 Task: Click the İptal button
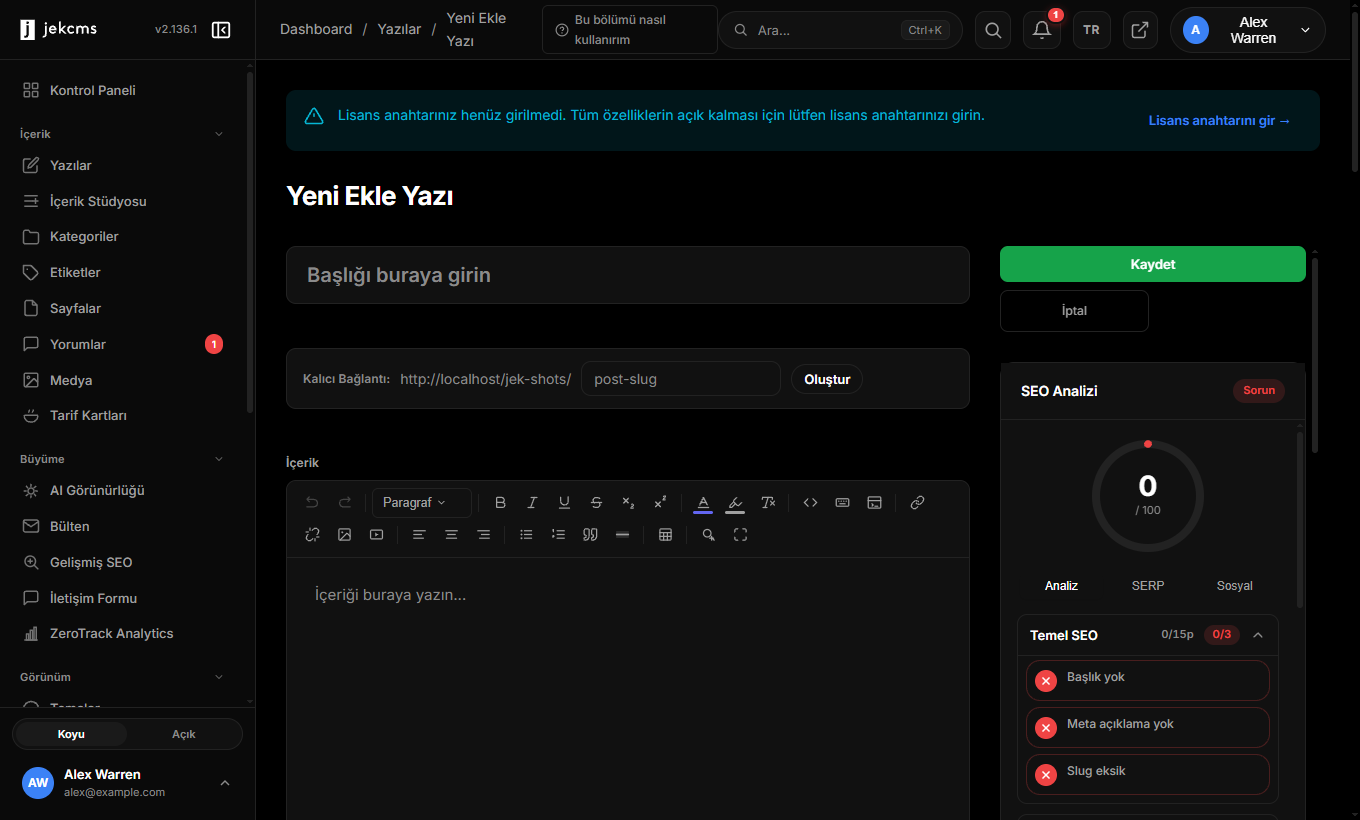pyautogui.click(x=1074, y=311)
